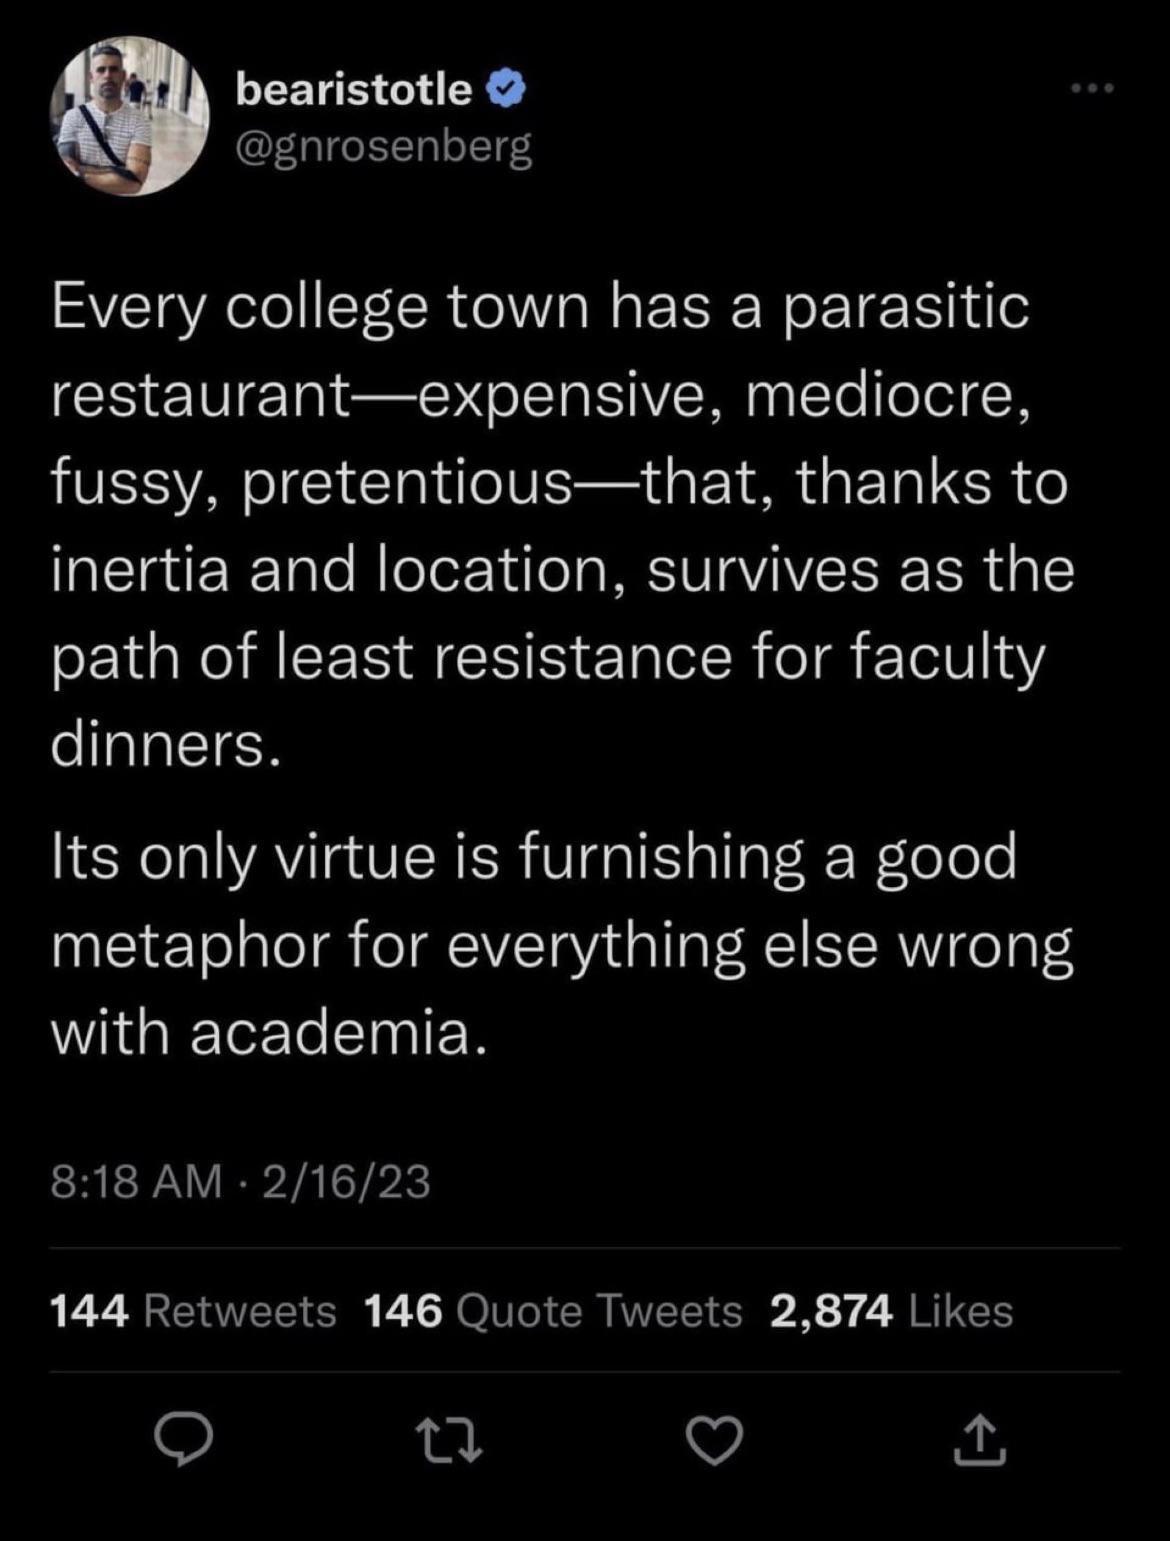Open the 146 Quote Tweets list
This screenshot has width=1170, height=1541.
pos(553,1310)
